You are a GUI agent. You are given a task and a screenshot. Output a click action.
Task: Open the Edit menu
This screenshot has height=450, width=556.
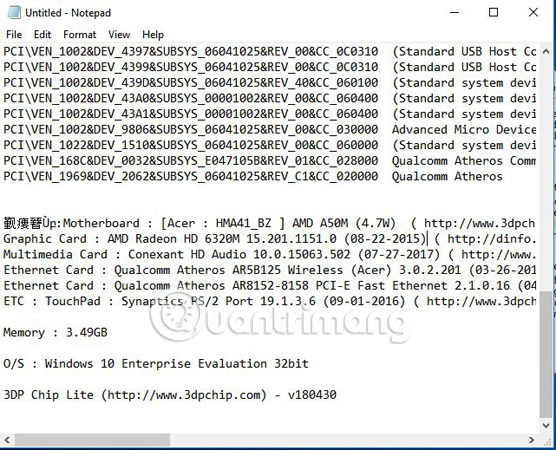click(42, 34)
